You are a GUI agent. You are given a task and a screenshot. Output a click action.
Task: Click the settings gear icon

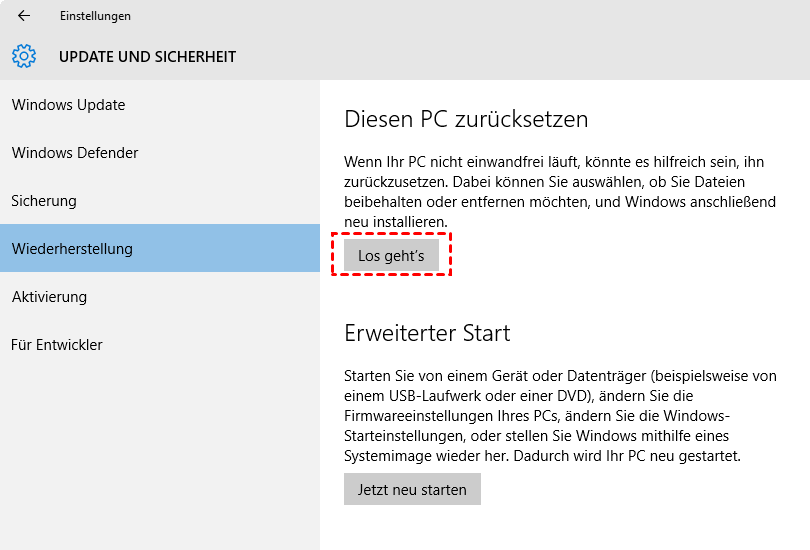24,56
